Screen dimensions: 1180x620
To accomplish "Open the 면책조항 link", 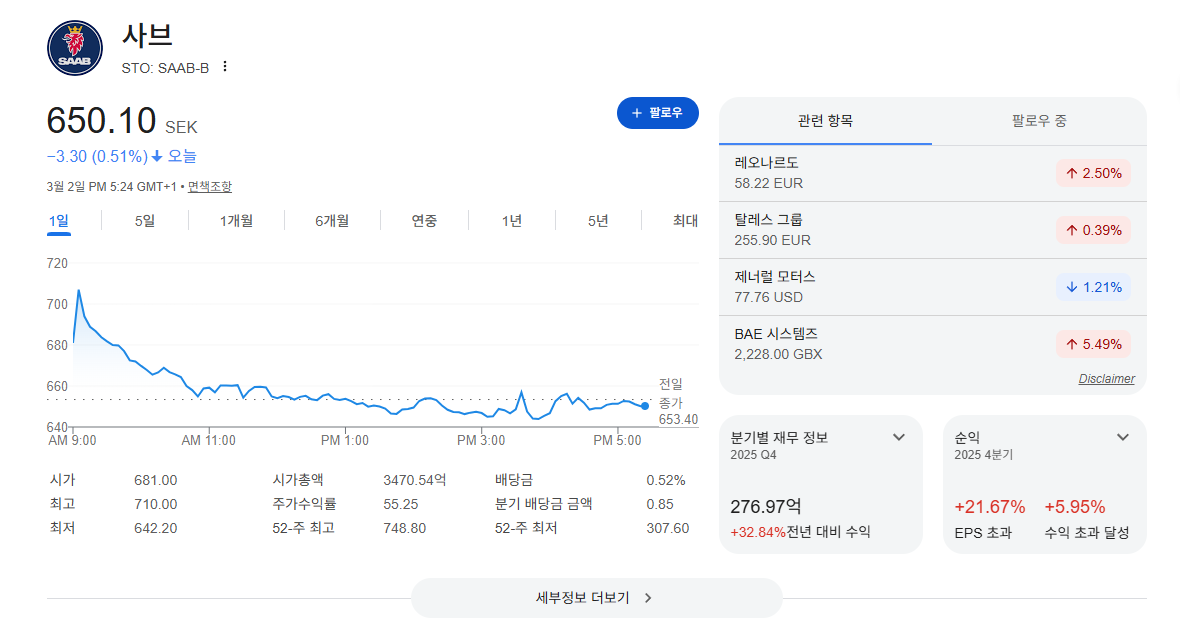I will coord(210,187).
